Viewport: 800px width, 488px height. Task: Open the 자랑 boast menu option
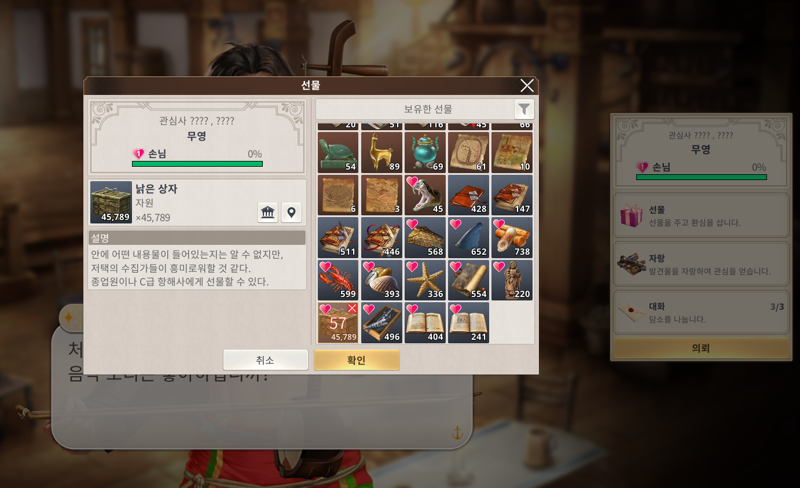coord(701,264)
